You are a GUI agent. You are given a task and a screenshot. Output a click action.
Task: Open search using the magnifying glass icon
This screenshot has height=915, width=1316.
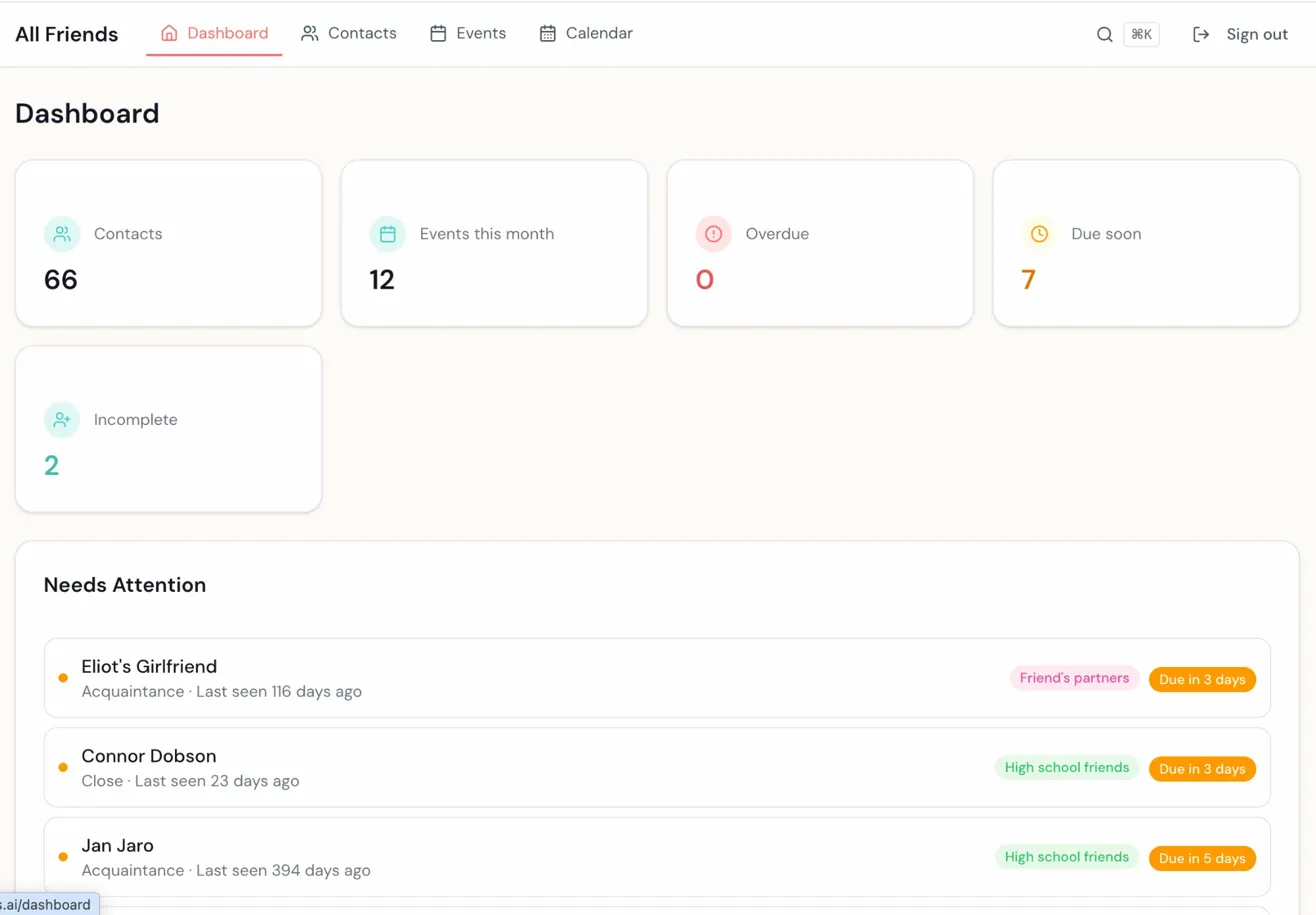click(x=1104, y=33)
